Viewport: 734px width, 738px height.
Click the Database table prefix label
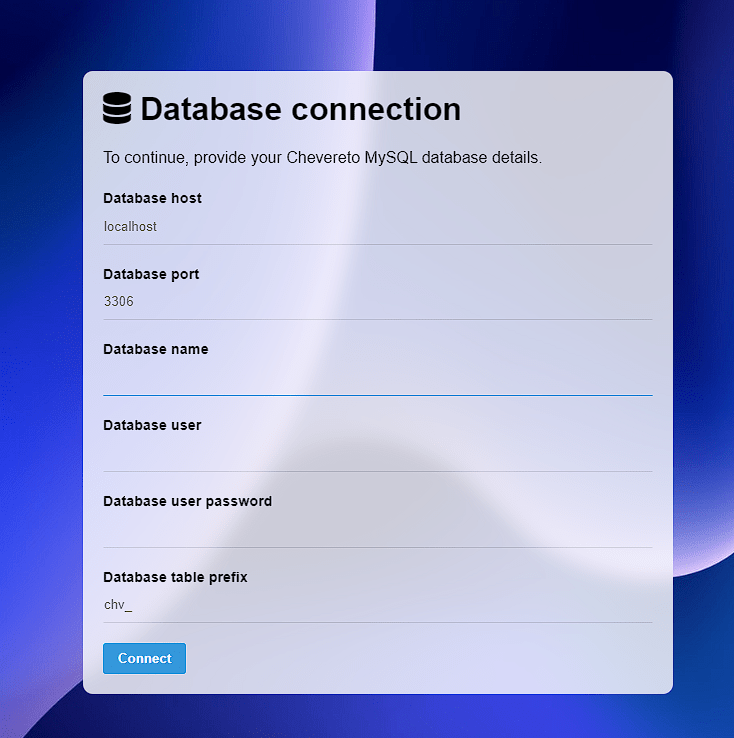(x=175, y=577)
